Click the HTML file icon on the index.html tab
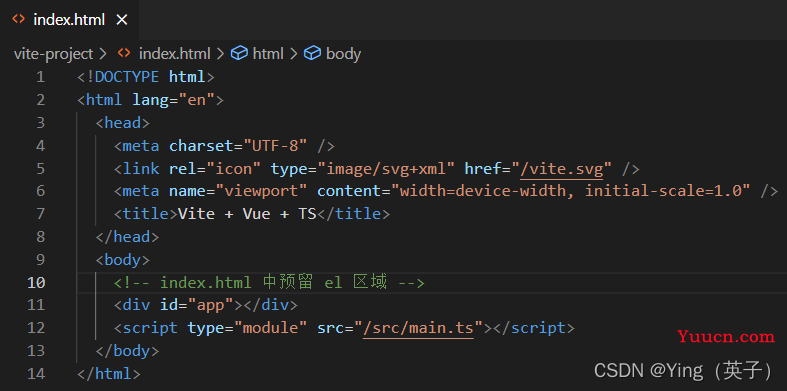 [19, 20]
